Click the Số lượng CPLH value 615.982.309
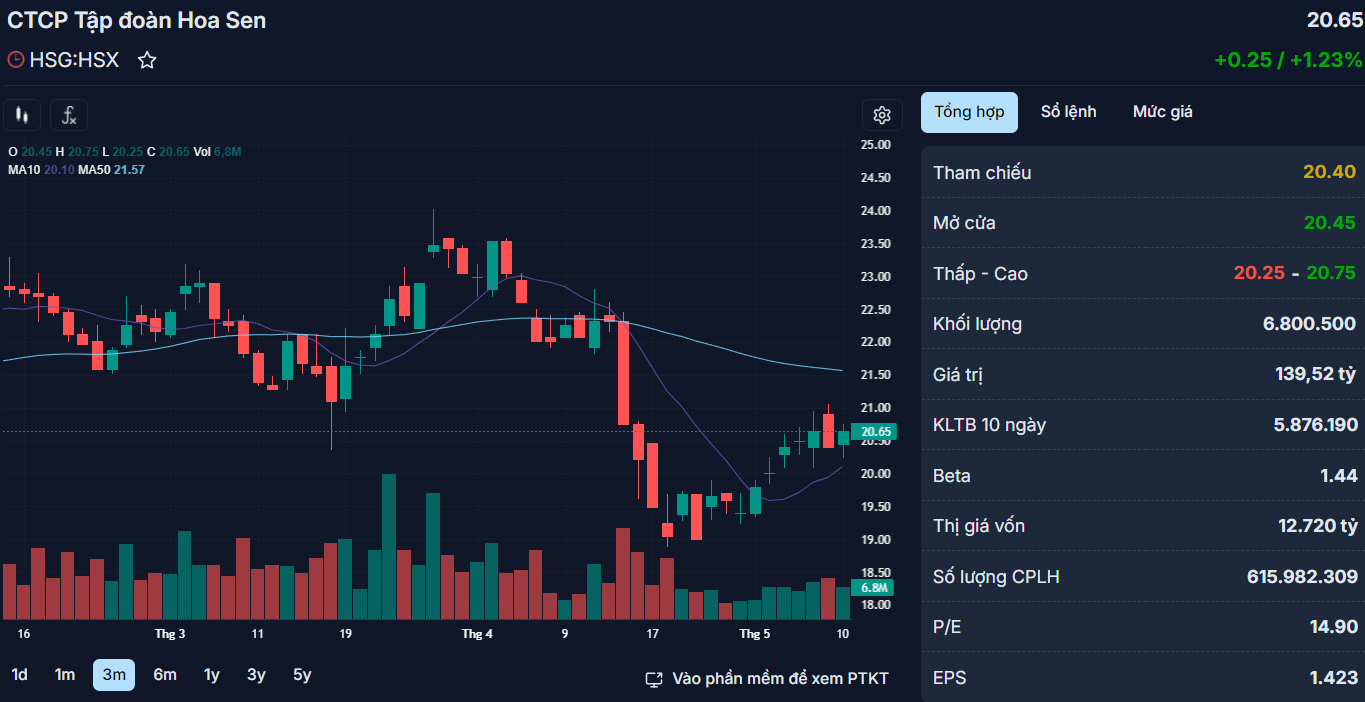This screenshot has height=702, width=1365. tap(1302, 577)
